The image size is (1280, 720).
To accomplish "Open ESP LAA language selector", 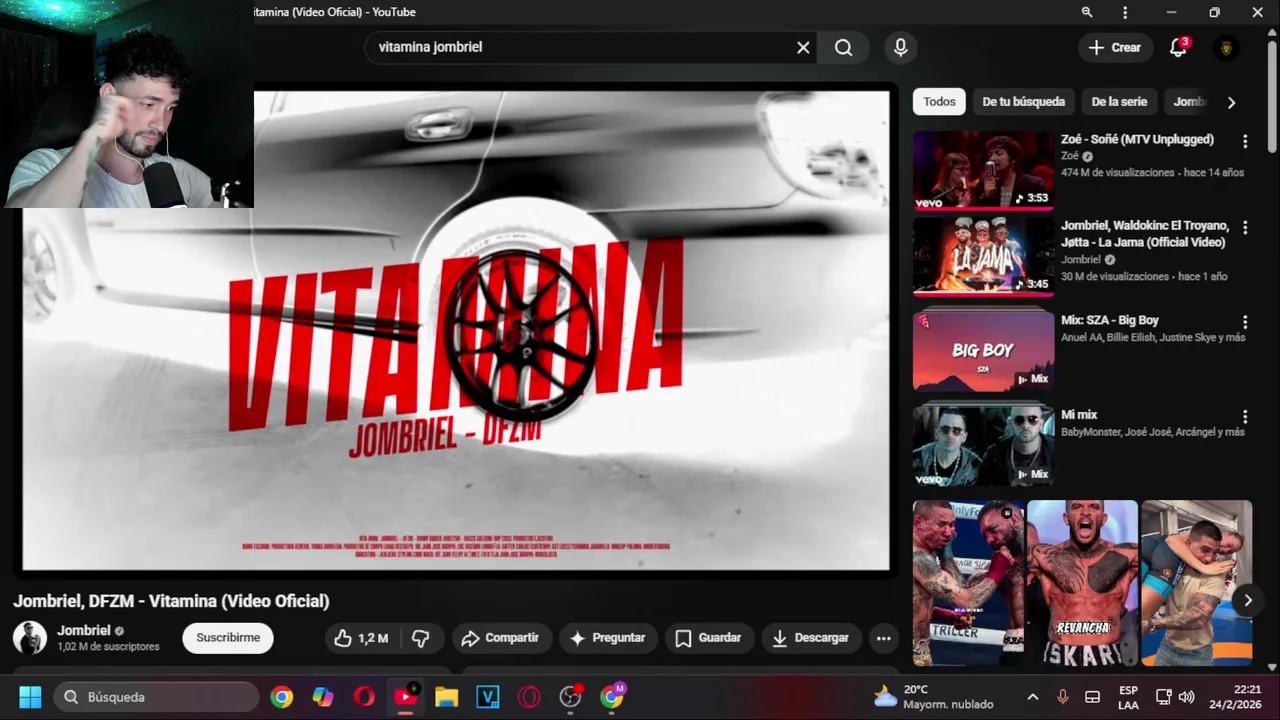I will point(1128,697).
